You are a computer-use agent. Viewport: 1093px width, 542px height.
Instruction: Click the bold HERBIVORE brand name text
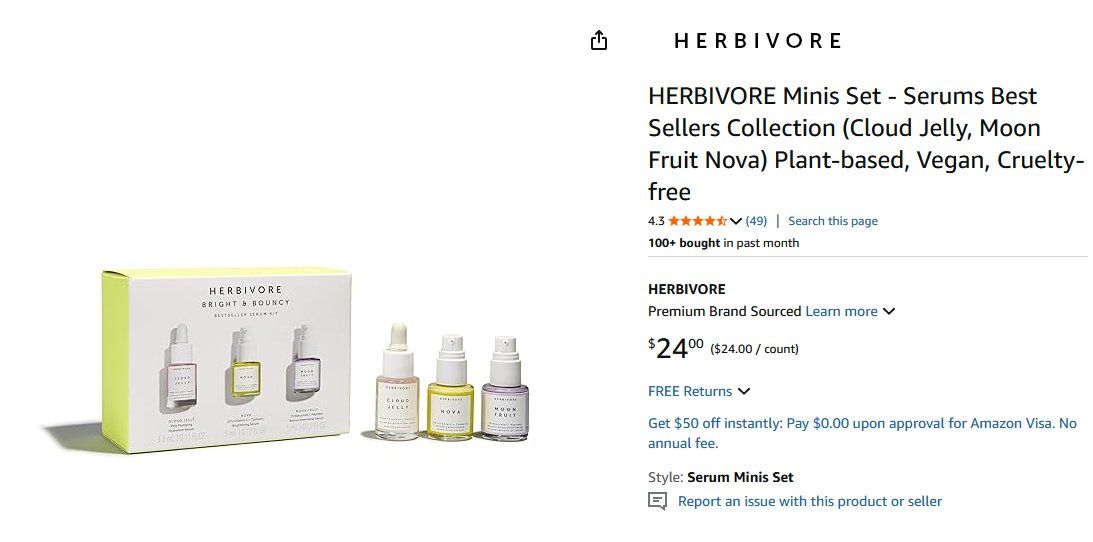tap(687, 289)
